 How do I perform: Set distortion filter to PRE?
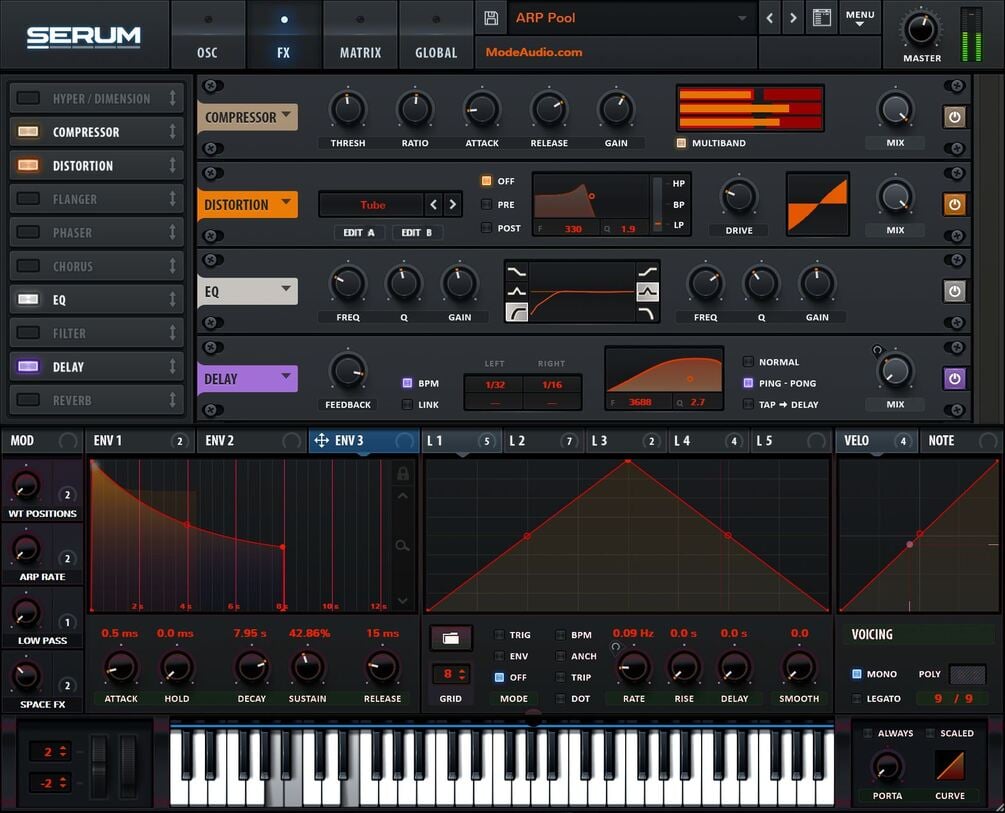point(486,205)
